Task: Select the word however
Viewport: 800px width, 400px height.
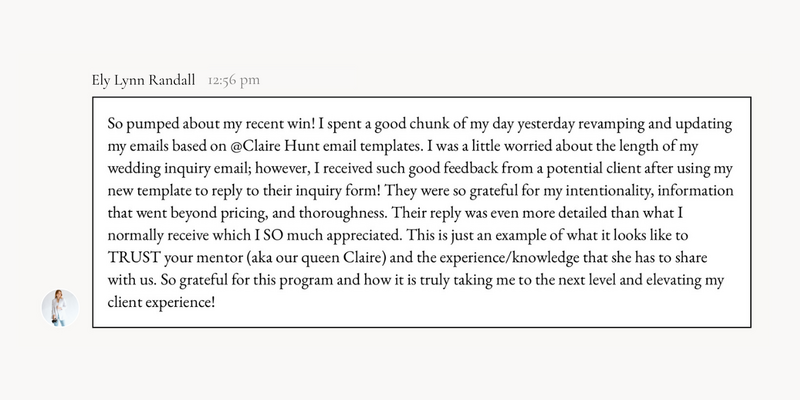Action: [x=281, y=169]
